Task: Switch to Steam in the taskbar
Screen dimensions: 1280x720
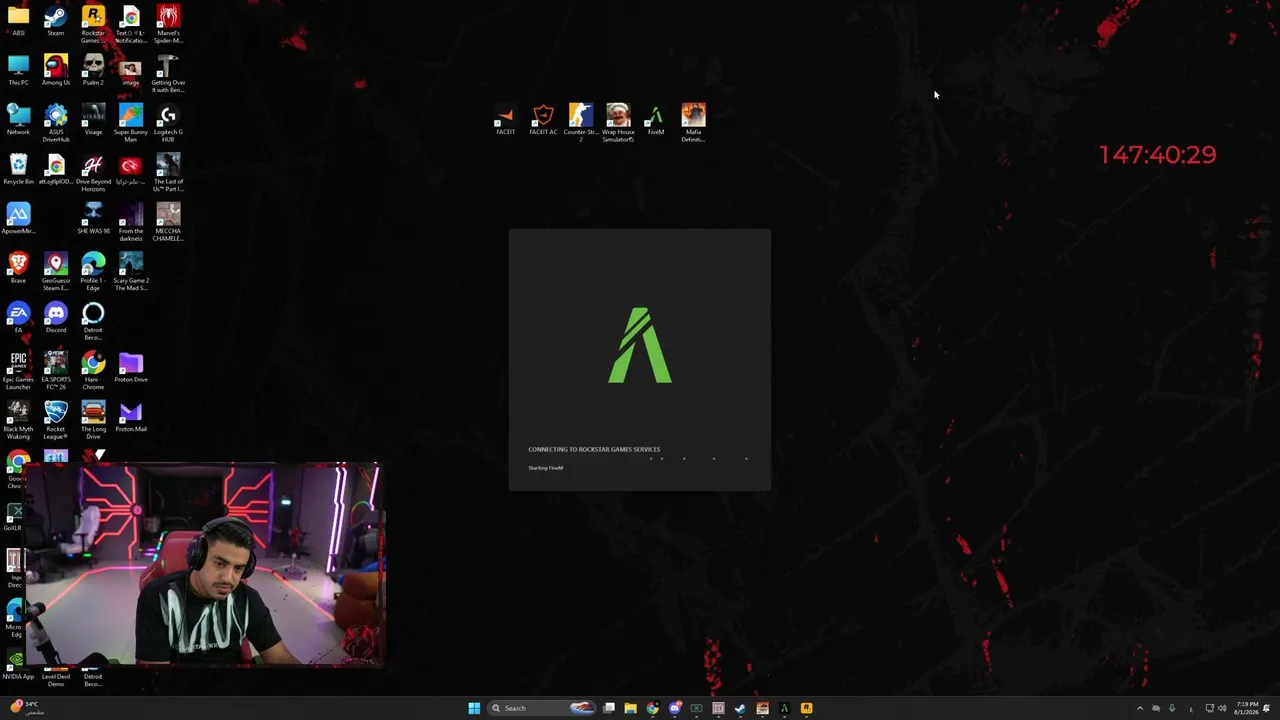Action: 740,708
